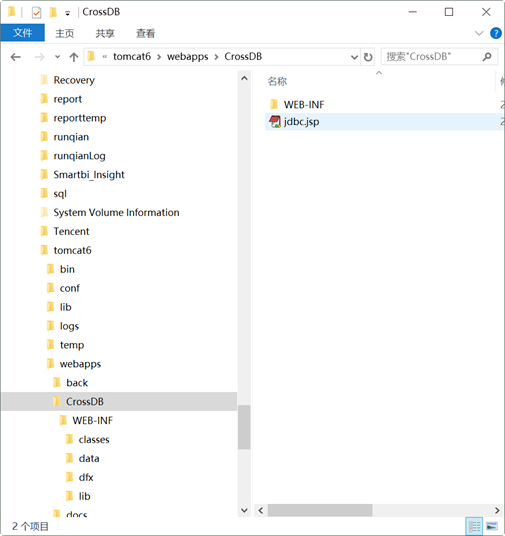Select runqian folder in the tree
This screenshot has width=505, height=536.
pyautogui.click(x=71, y=137)
